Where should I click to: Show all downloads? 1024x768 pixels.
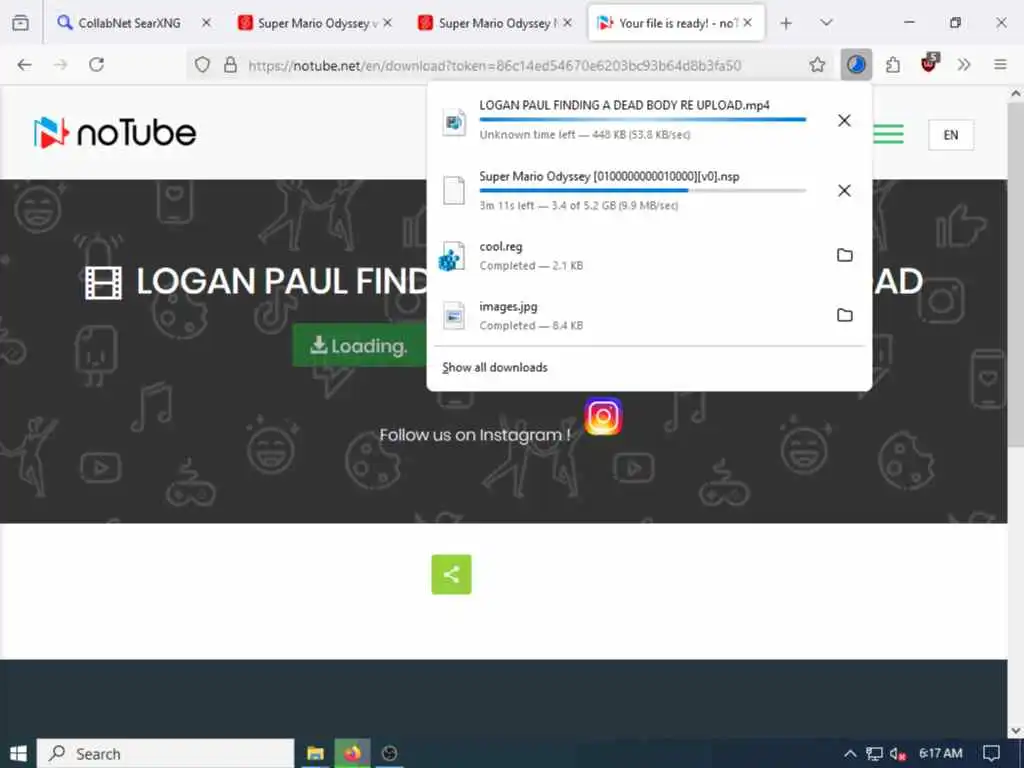(x=494, y=368)
